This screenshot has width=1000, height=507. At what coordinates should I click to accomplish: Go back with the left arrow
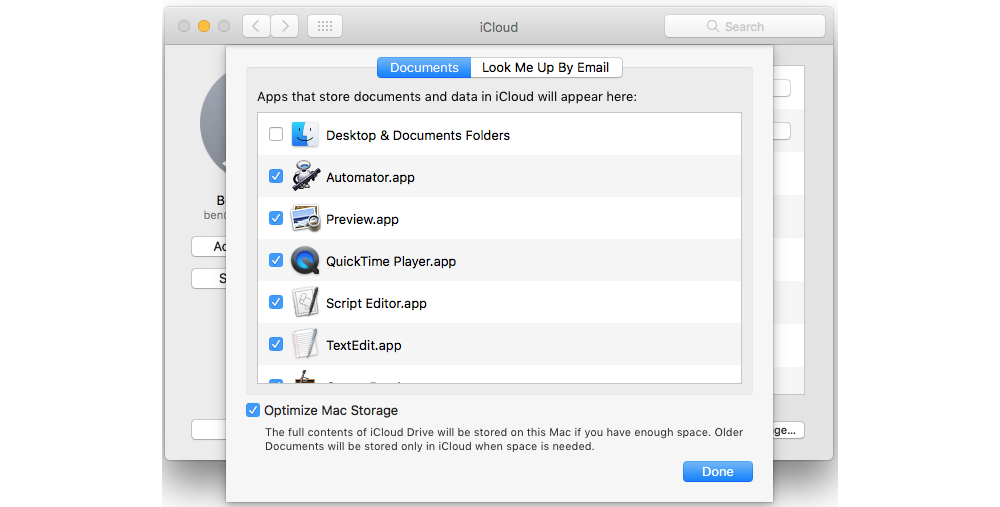(256, 27)
